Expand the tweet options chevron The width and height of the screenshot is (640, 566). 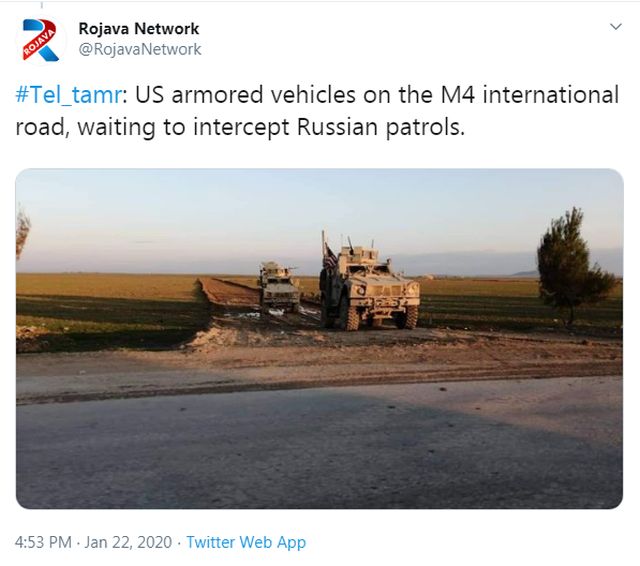(616, 27)
